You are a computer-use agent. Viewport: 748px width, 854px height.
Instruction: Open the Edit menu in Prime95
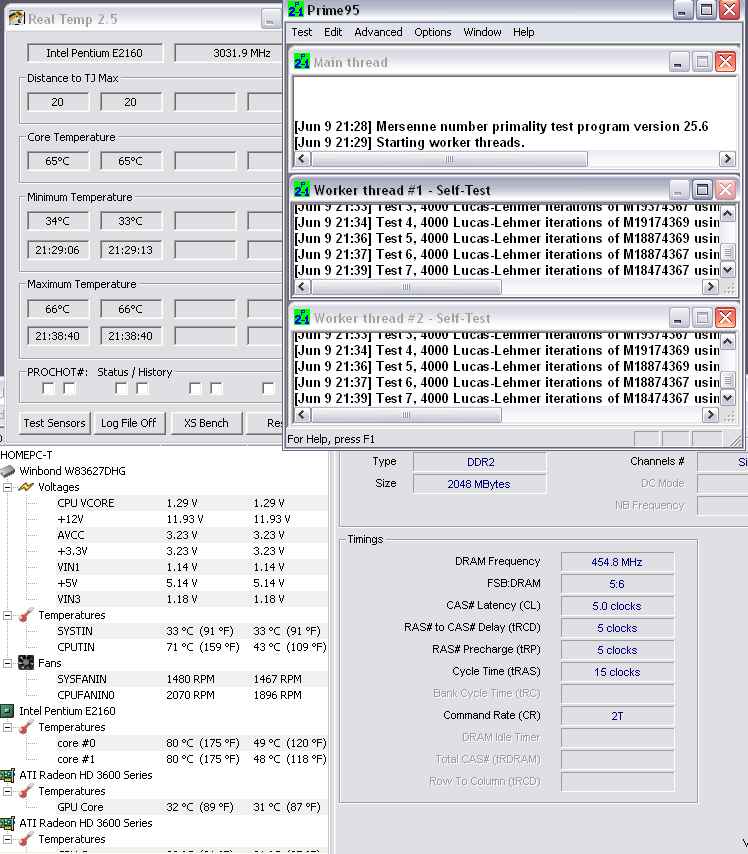(x=333, y=32)
